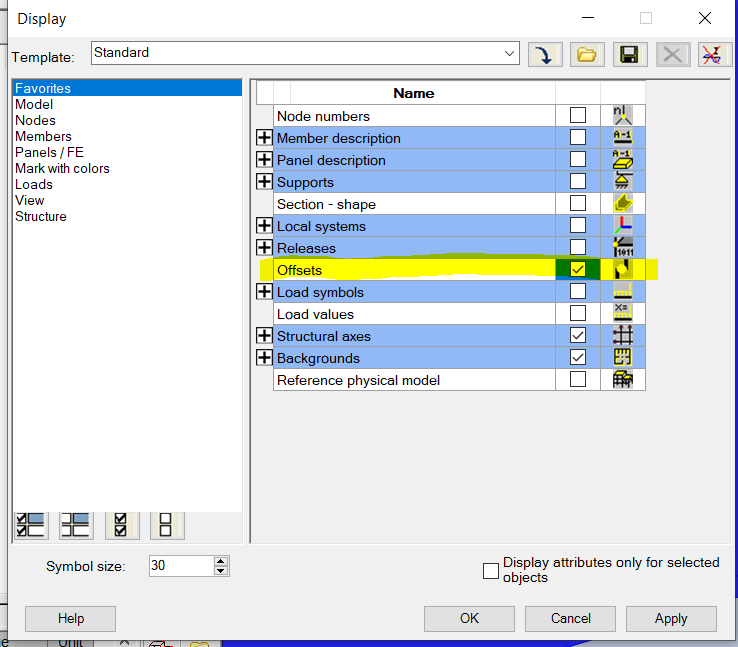The height and width of the screenshot is (647, 738).
Task: Toggle Panel description checkbox
Action: pyautogui.click(x=578, y=160)
